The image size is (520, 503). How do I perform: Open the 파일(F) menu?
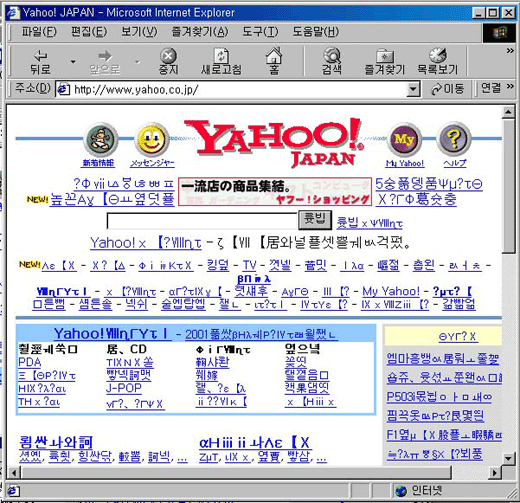[39, 32]
